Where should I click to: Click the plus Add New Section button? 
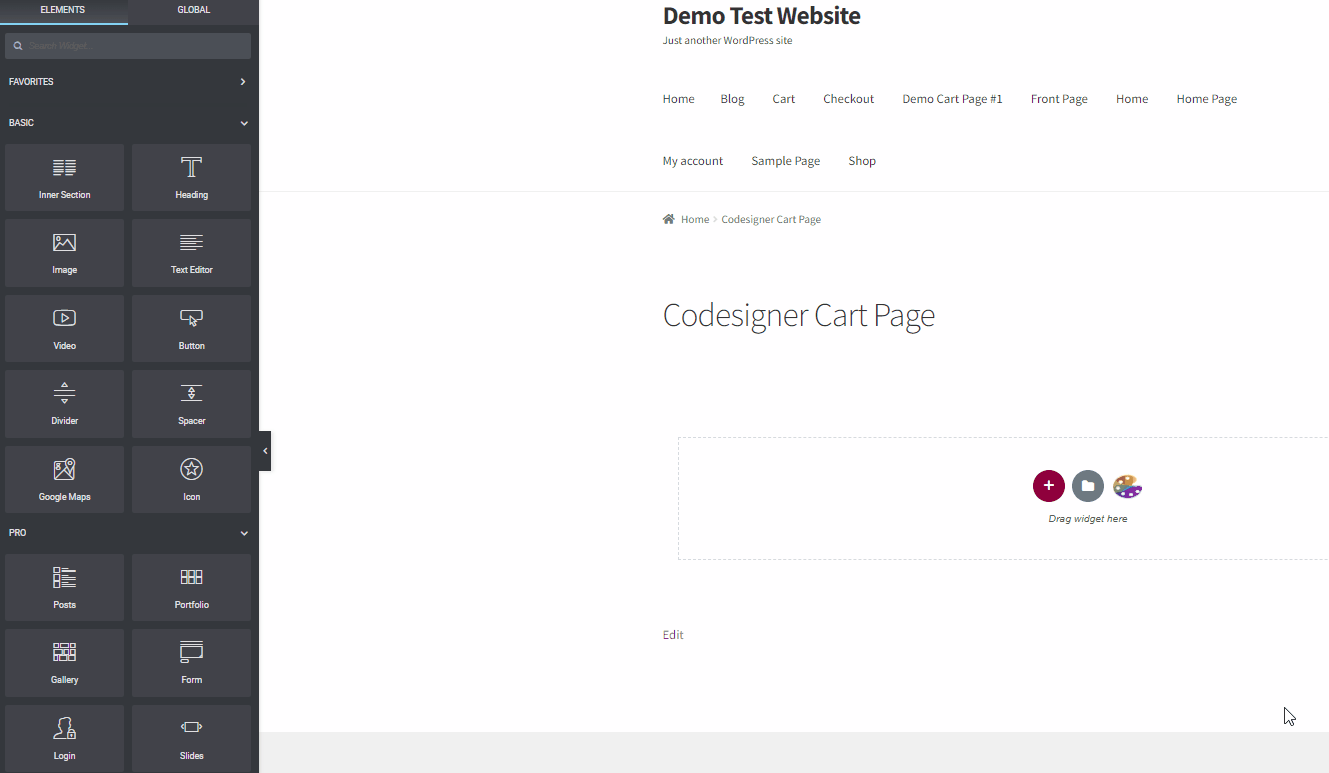[x=1048, y=486]
